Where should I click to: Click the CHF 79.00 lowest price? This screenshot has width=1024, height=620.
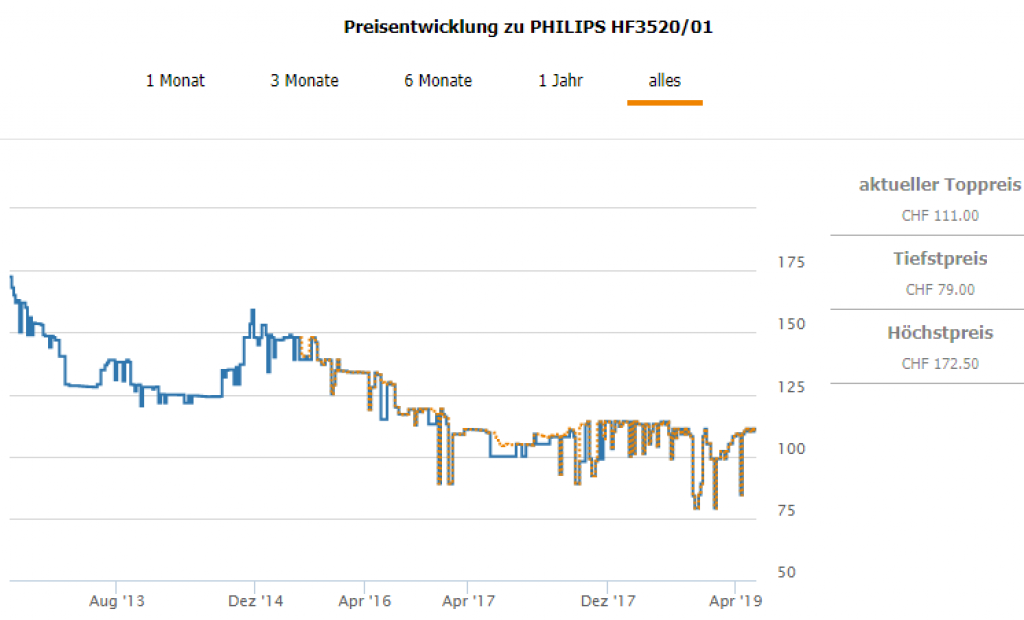[x=940, y=290]
